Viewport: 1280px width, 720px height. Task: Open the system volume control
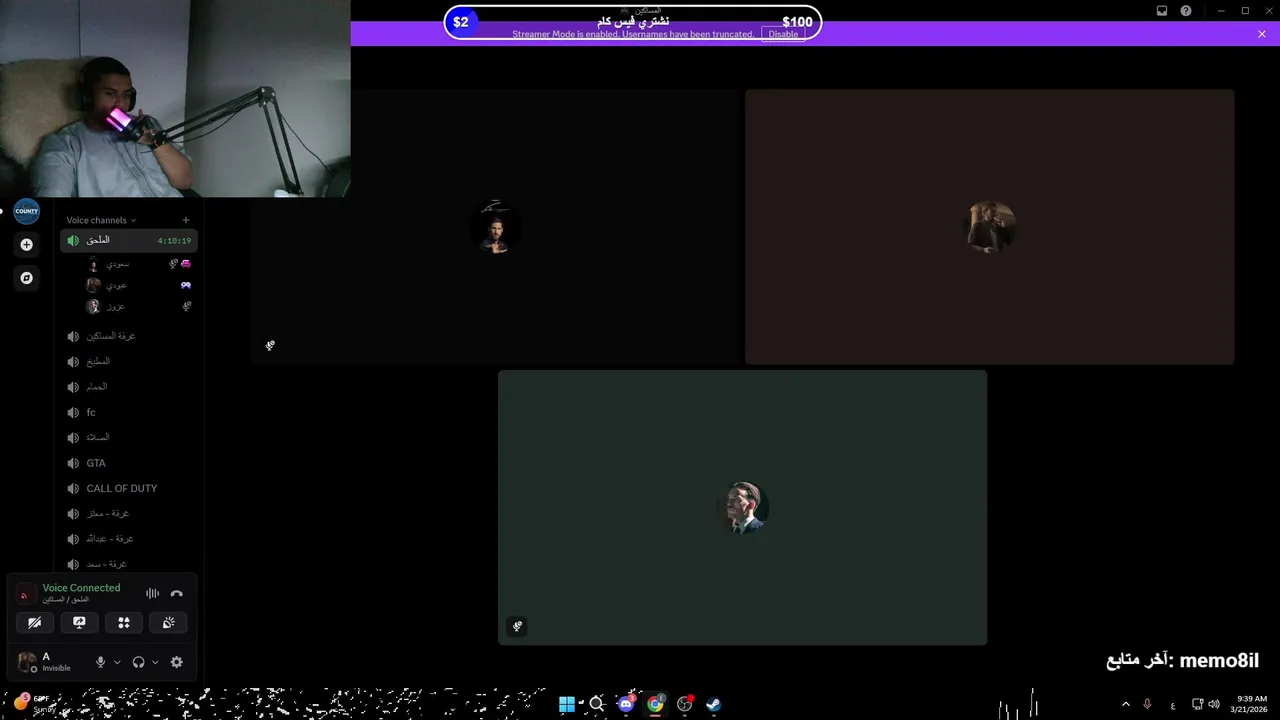pos(1213,704)
